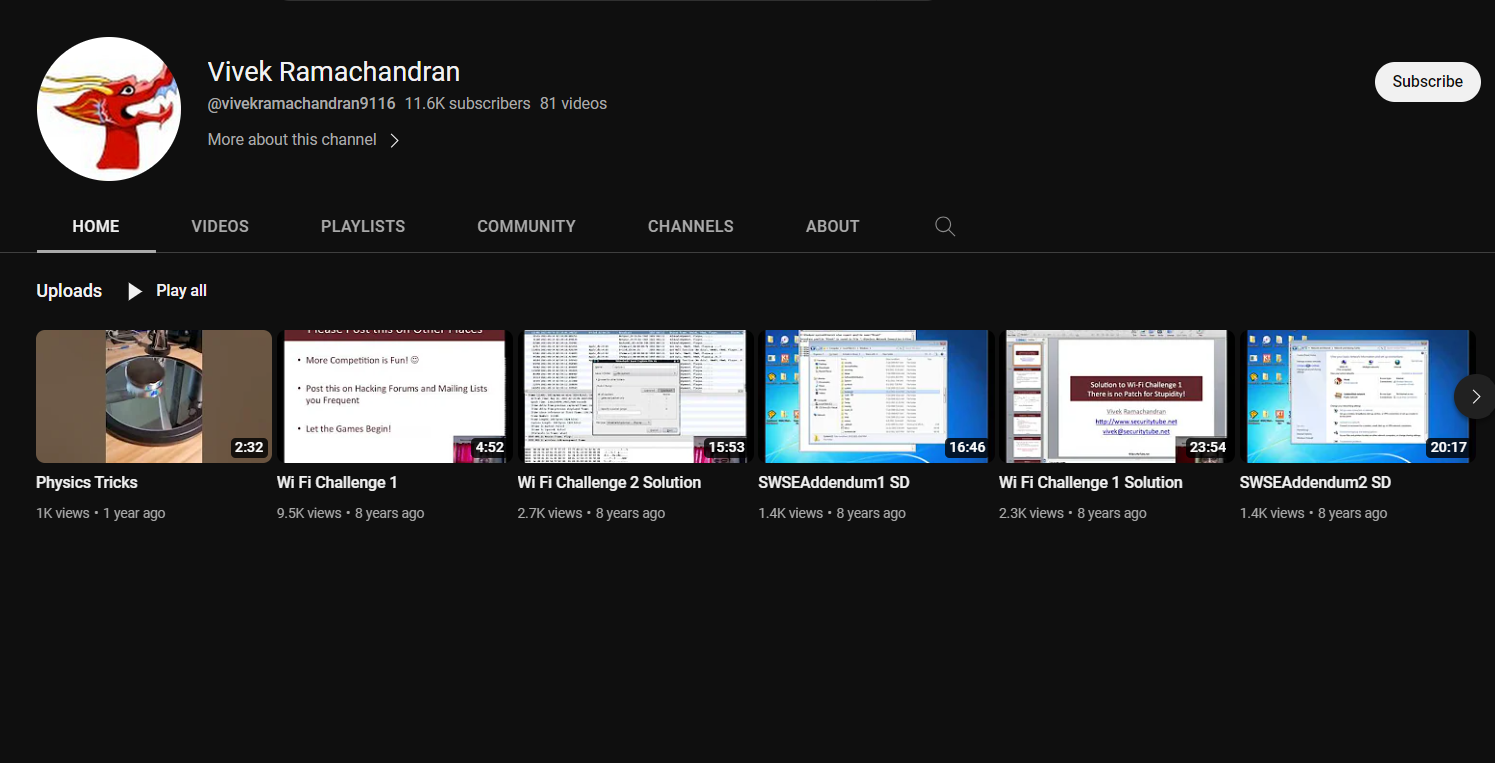Click the Wi Fi Challenge 1 Solution title

coord(1090,482)
